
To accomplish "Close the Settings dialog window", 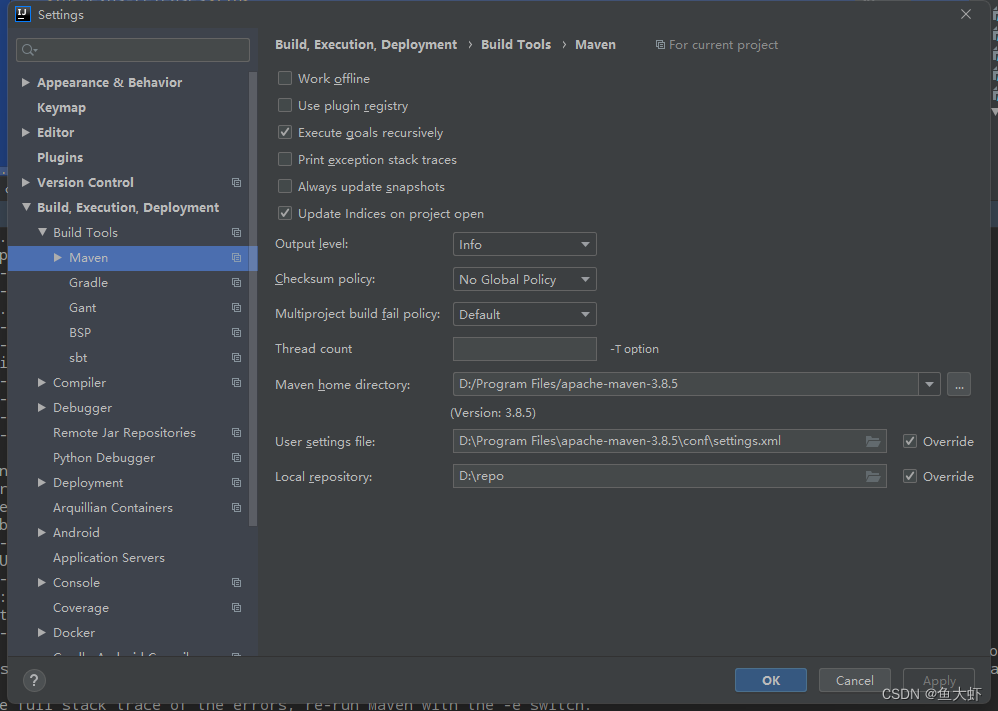I will tap(966, 14).
